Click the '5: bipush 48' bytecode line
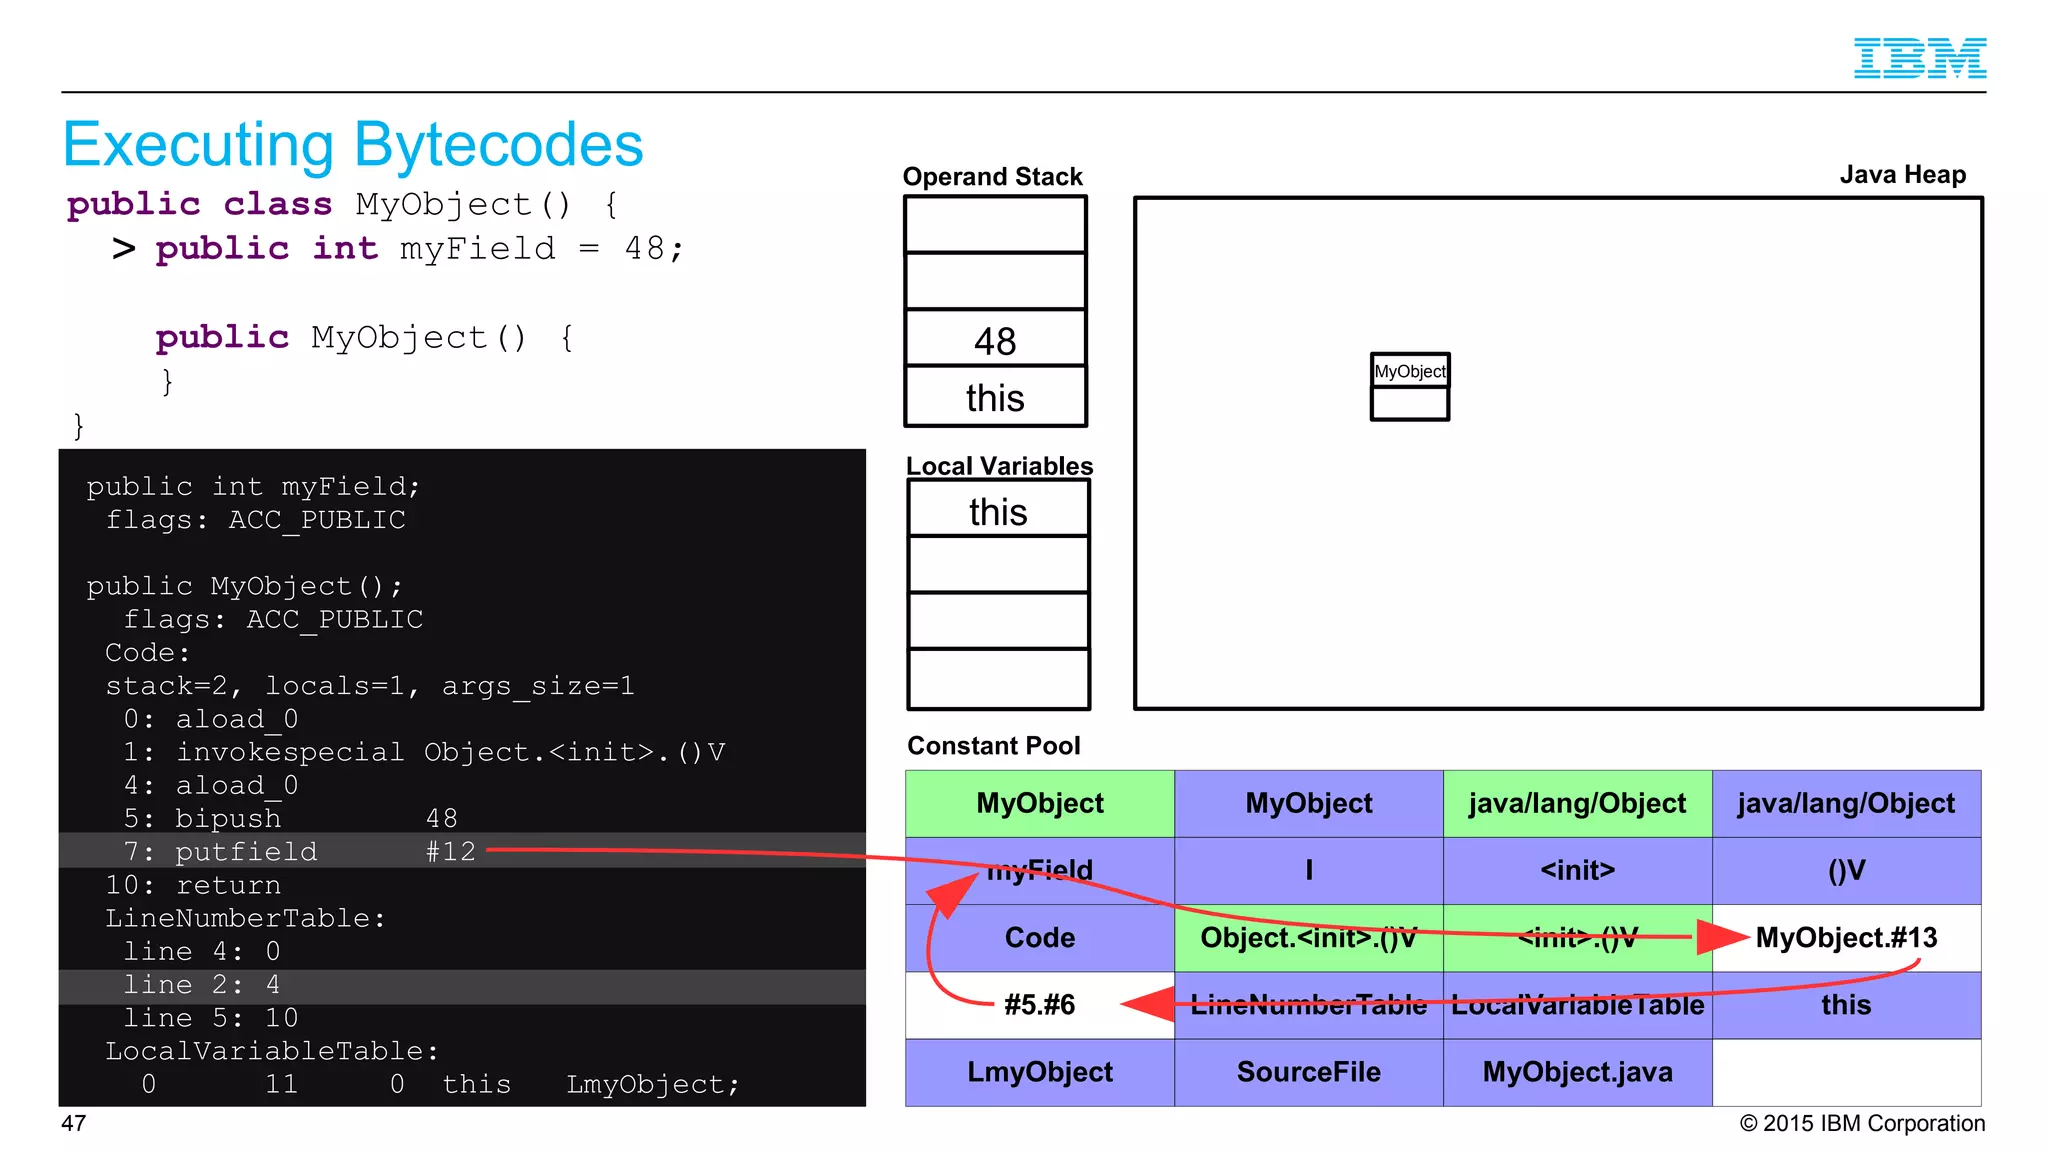The width and height of the screenshot is (2048, 1152). pyautogui.click(x=291, y=818)
